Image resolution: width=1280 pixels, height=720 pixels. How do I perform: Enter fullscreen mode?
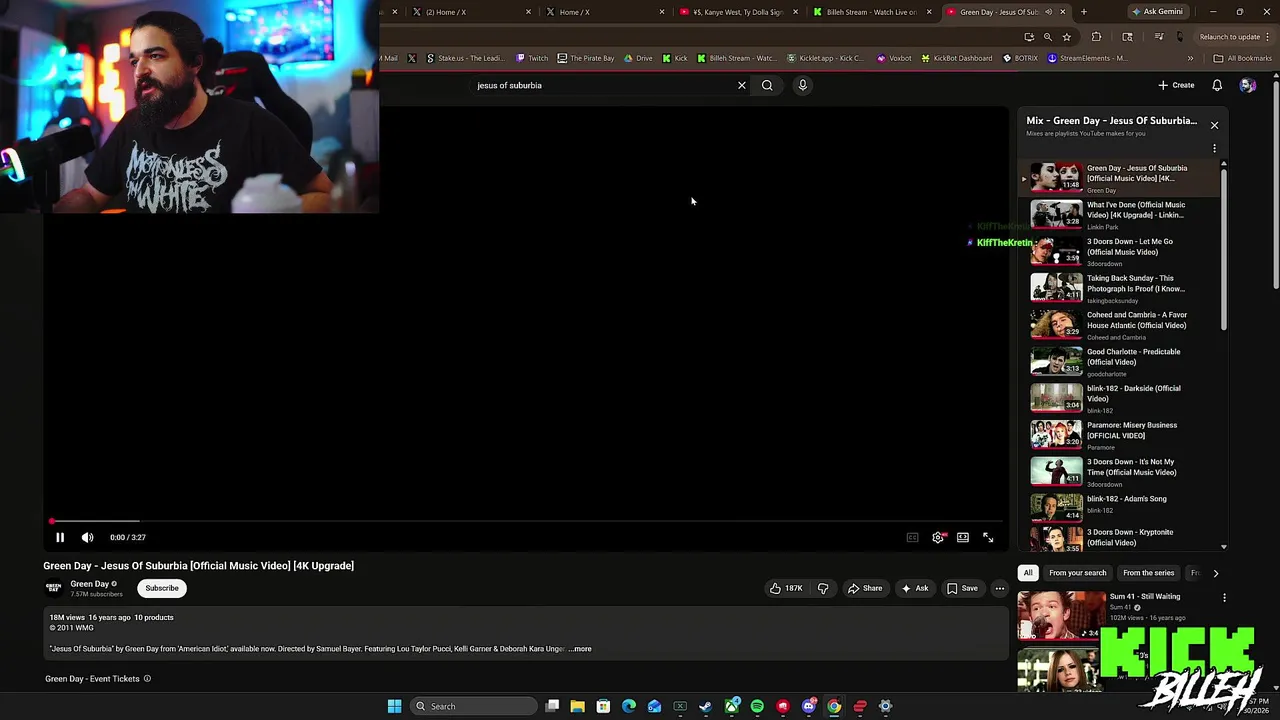tap(988, 538)
